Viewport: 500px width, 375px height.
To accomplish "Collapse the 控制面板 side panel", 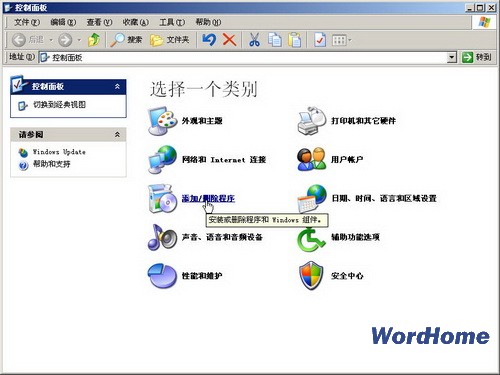I will point(117,87).
